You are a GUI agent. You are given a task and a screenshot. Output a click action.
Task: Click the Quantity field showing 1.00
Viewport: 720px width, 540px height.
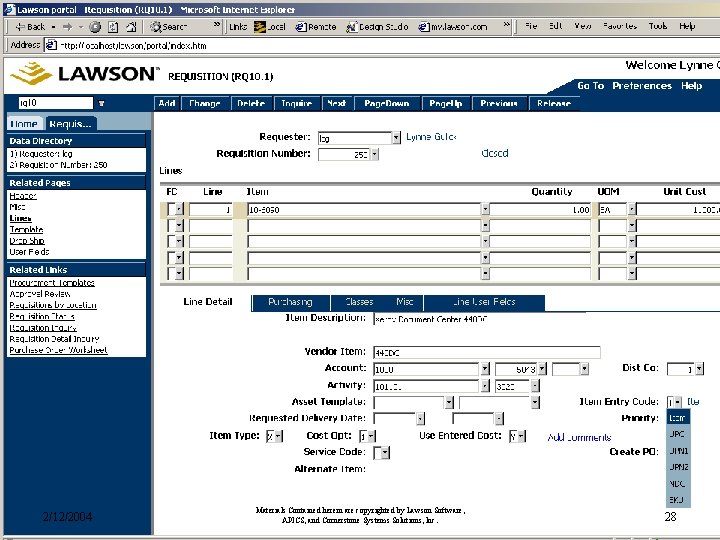pyautogui.click(x=540, y=209)
